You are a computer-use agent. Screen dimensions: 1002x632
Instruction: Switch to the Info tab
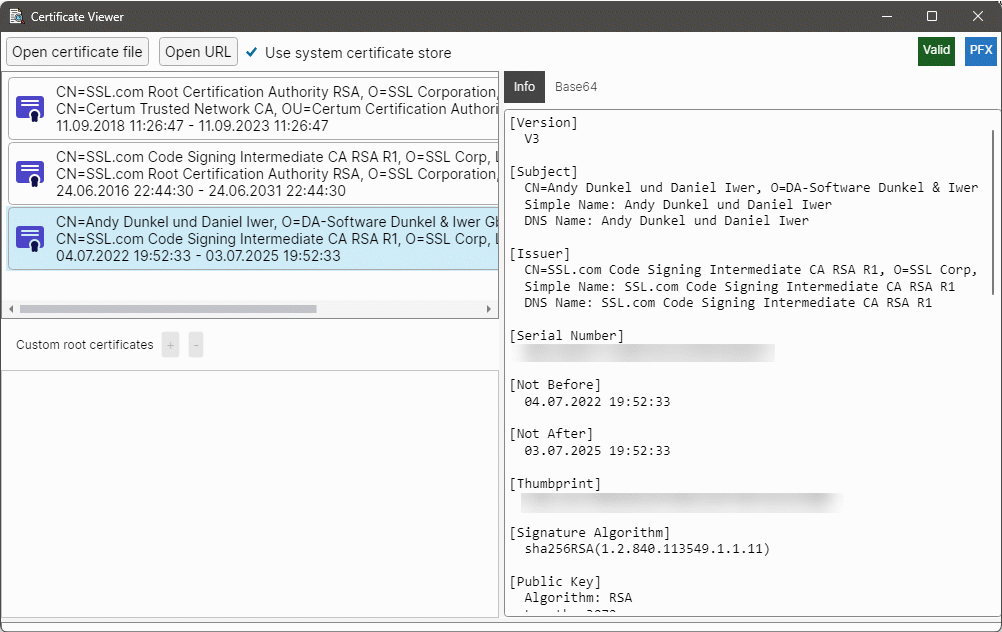click(x=524, y=87)
